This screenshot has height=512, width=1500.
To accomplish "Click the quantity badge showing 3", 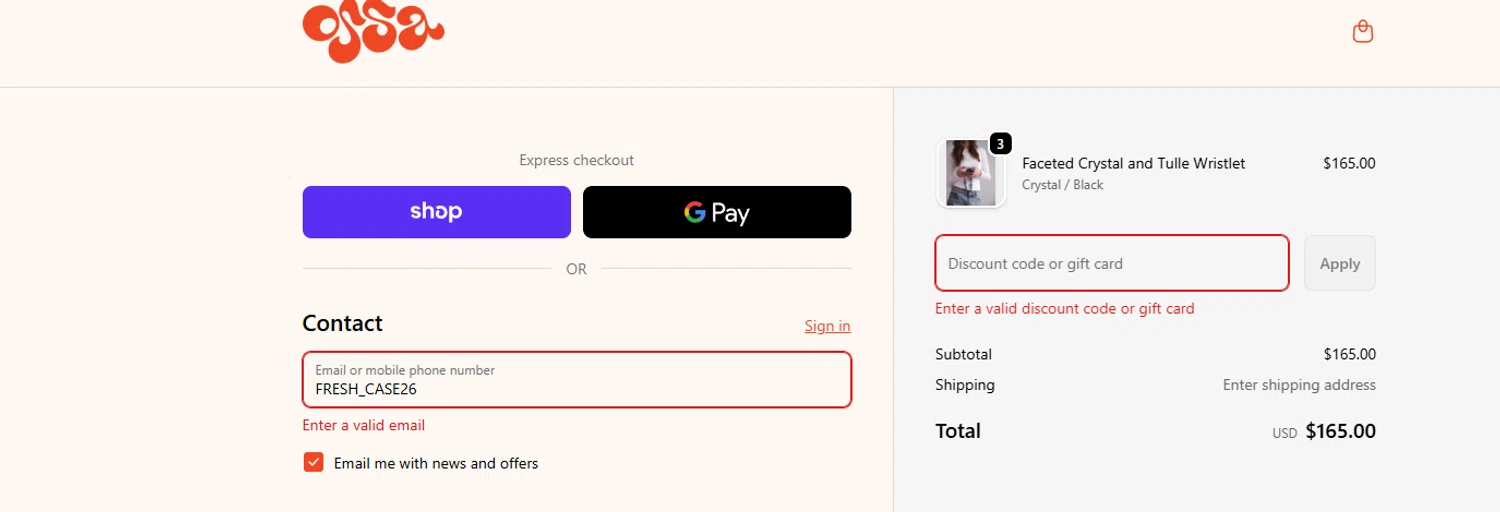I will click(x=1000, y=144).
